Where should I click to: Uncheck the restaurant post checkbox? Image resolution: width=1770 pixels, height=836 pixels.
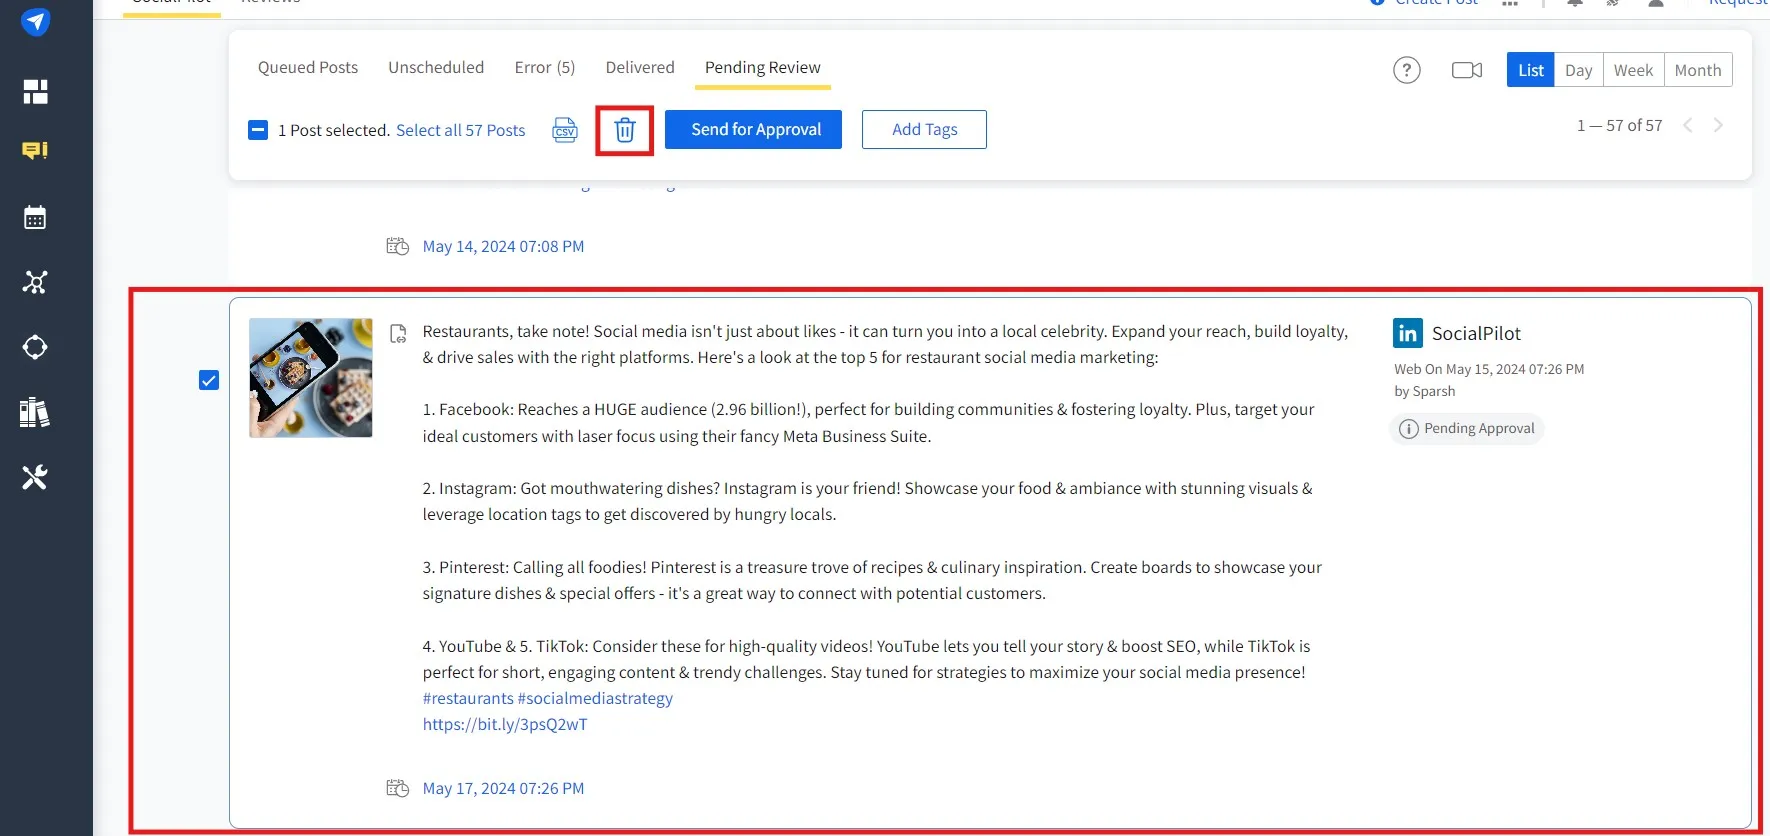click(x=209, y=380)
